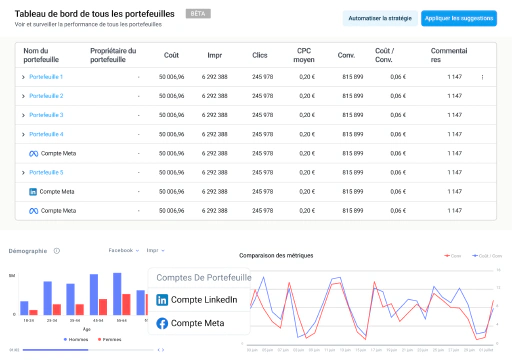
Task: Sort by the Coût column header
Action: [x=171, y=55]
